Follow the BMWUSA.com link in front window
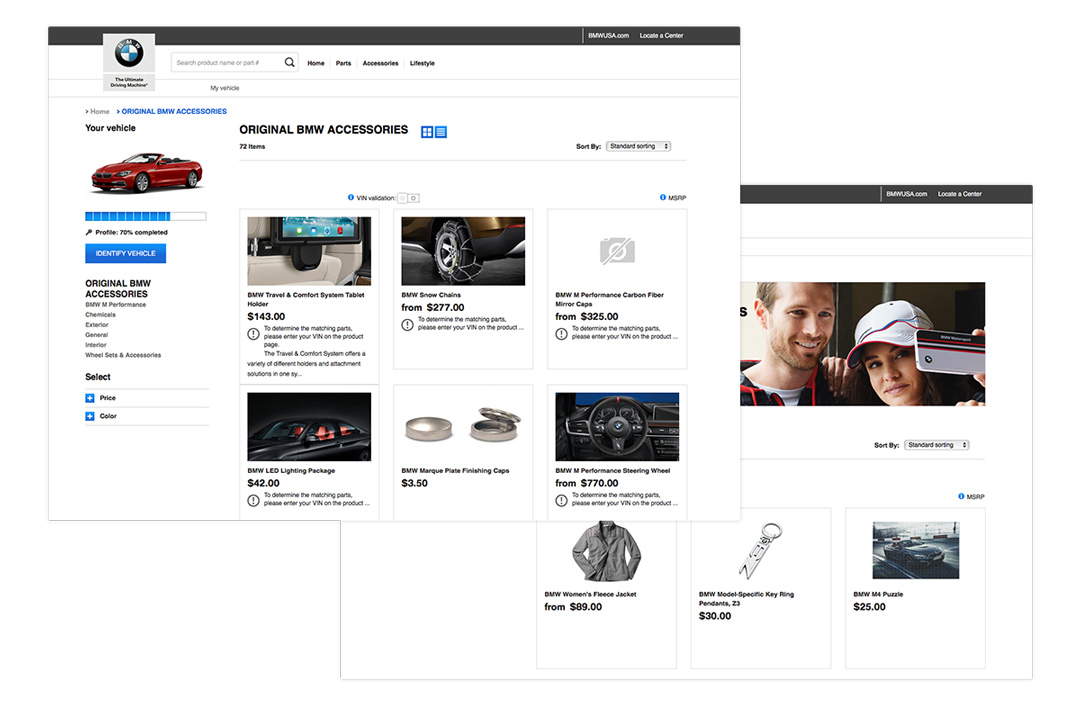1080x720 pixels. tap(608, 35)
